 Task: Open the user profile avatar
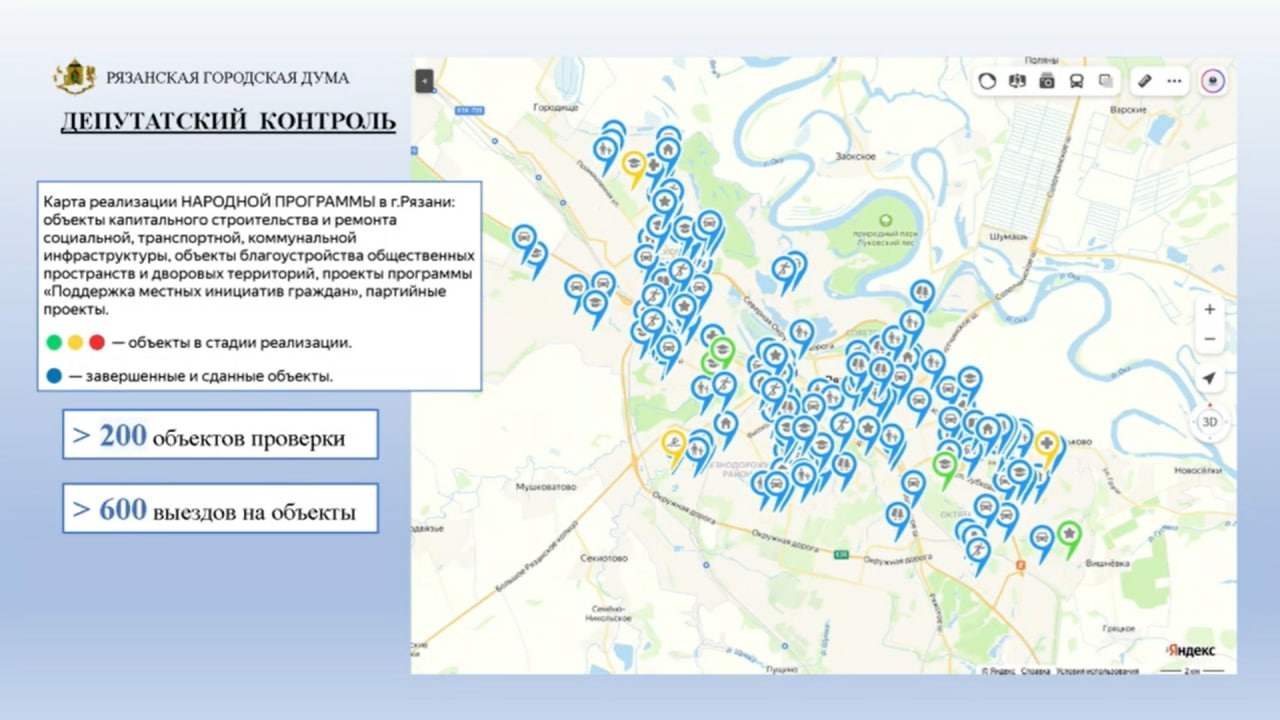pos(1213,81)
